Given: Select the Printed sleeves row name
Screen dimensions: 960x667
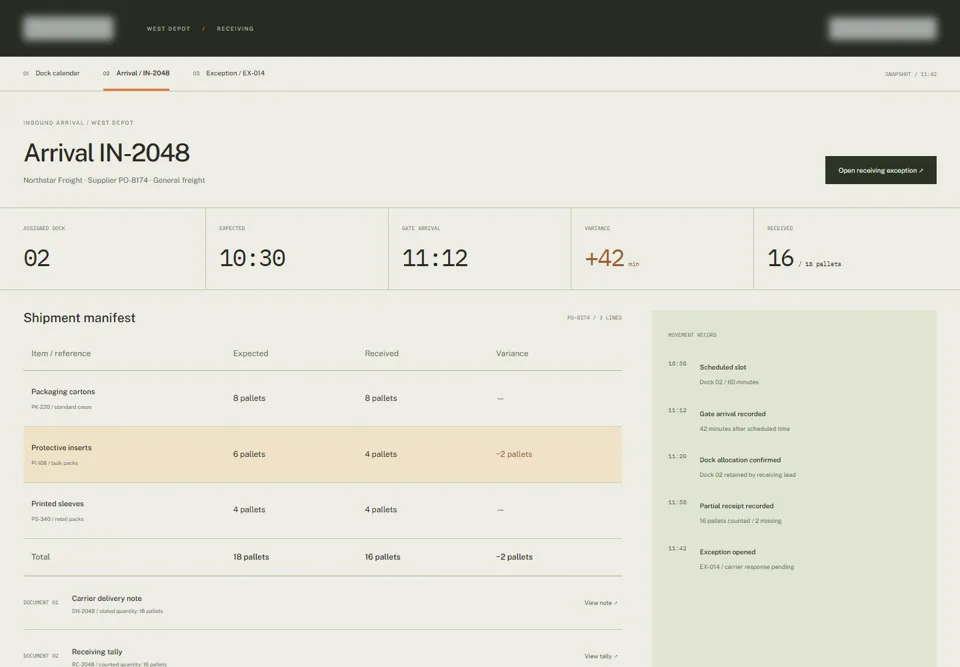Looking at the screenshot, I should tap(58, 503).
